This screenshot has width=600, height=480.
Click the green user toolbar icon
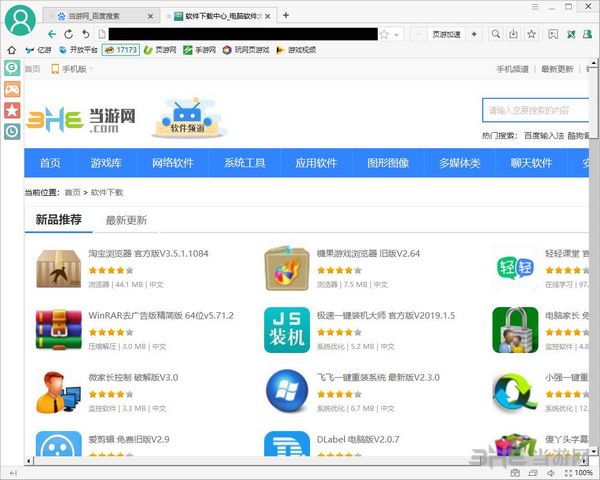pos(588,34)
